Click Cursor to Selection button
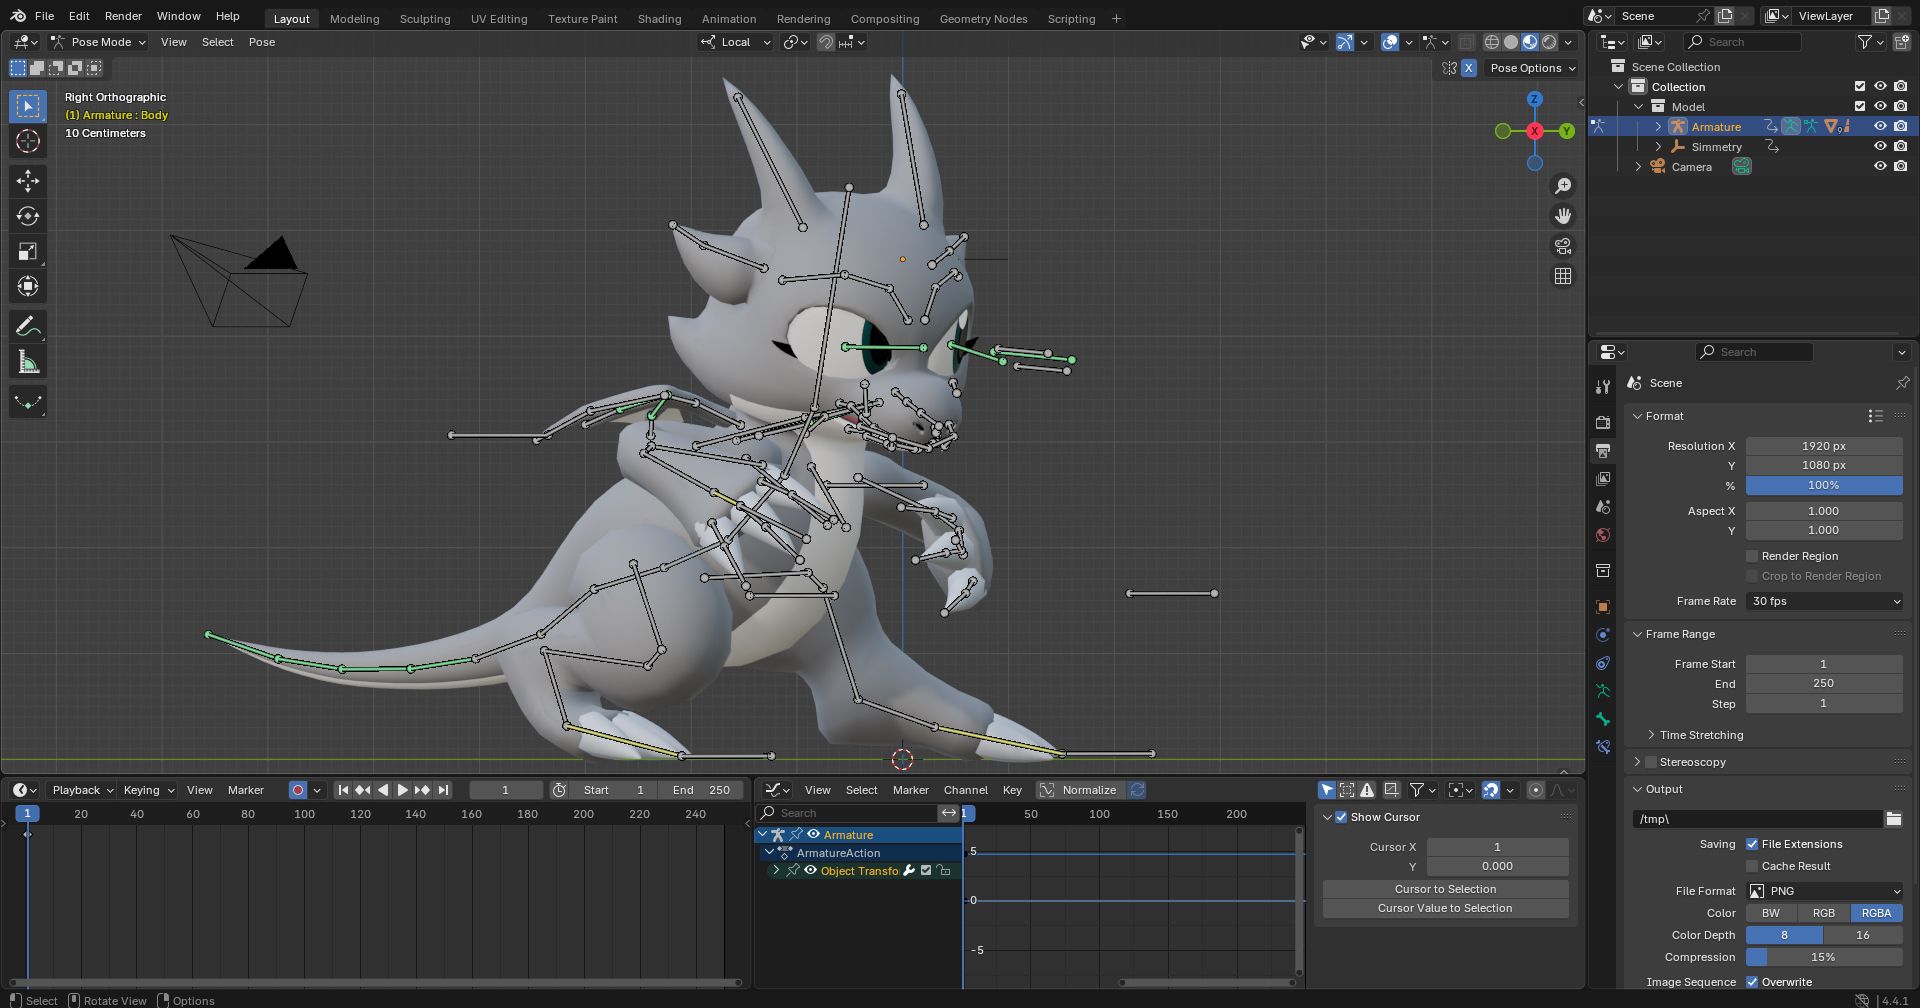Image resolution: width=1920 pixels, height=1008 pixels. pos(1445,889)
